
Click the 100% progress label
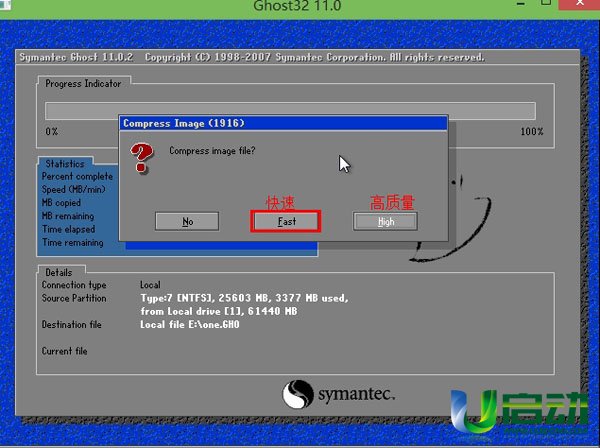point(532,132)
